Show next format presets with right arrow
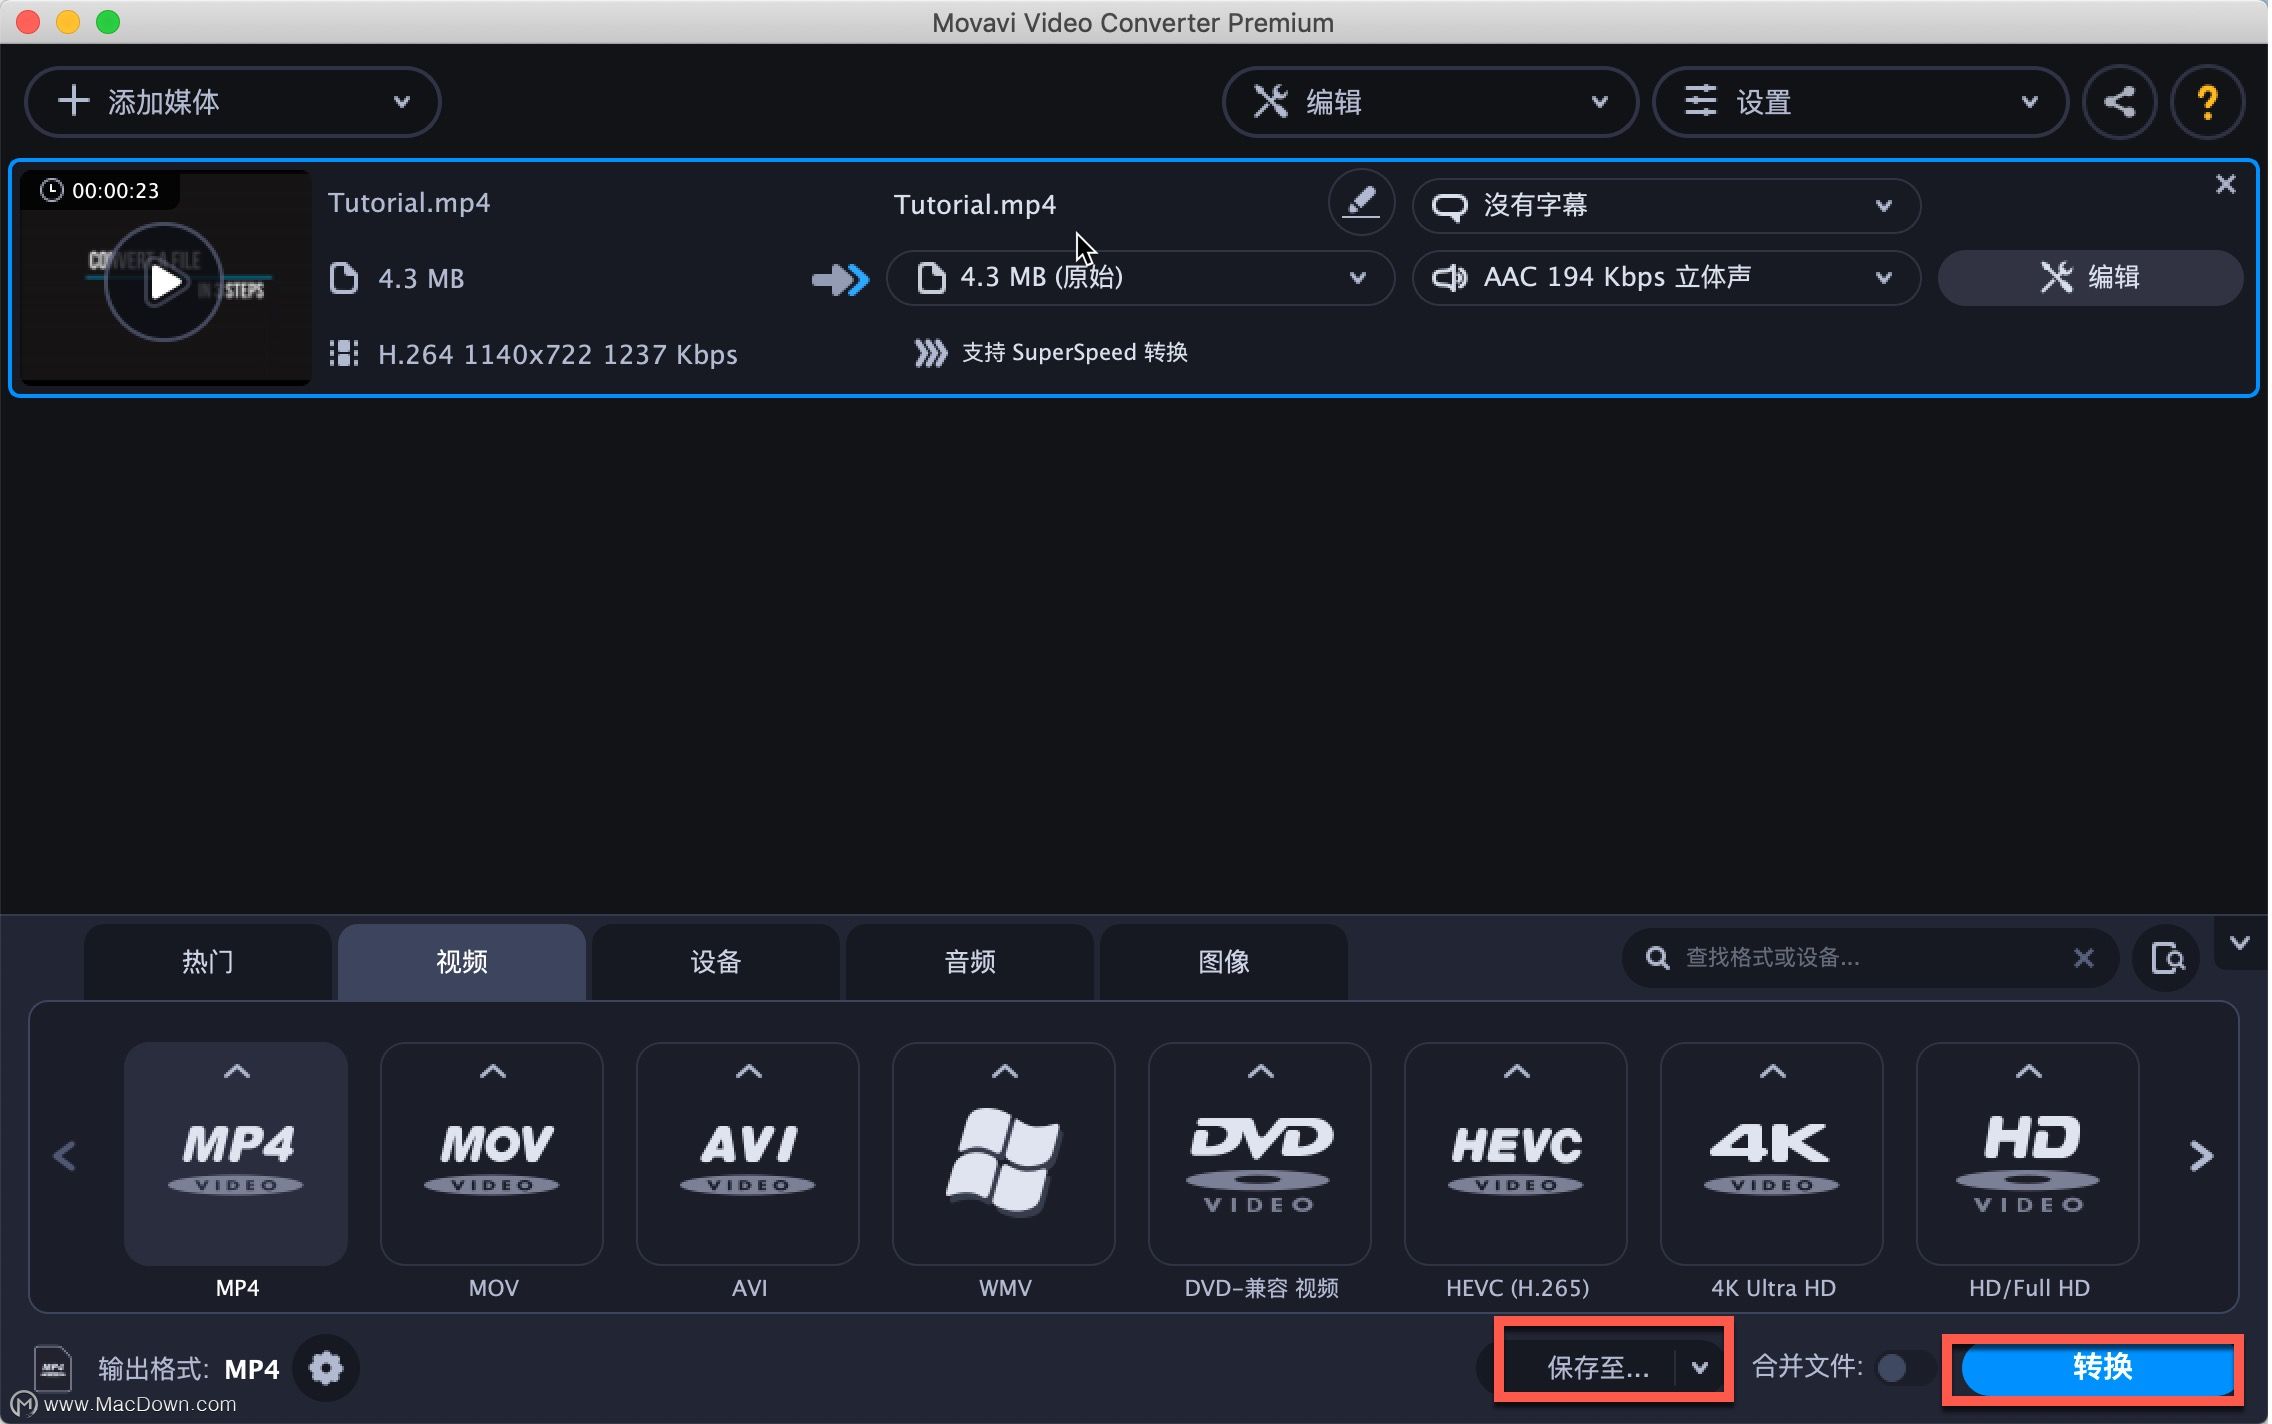This screenshot has width=2272, height=1424. coord(2200,1156)
